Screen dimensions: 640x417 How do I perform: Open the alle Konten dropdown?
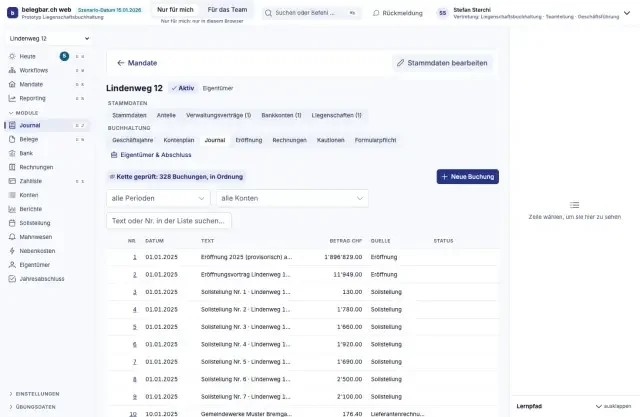(292, 198)
